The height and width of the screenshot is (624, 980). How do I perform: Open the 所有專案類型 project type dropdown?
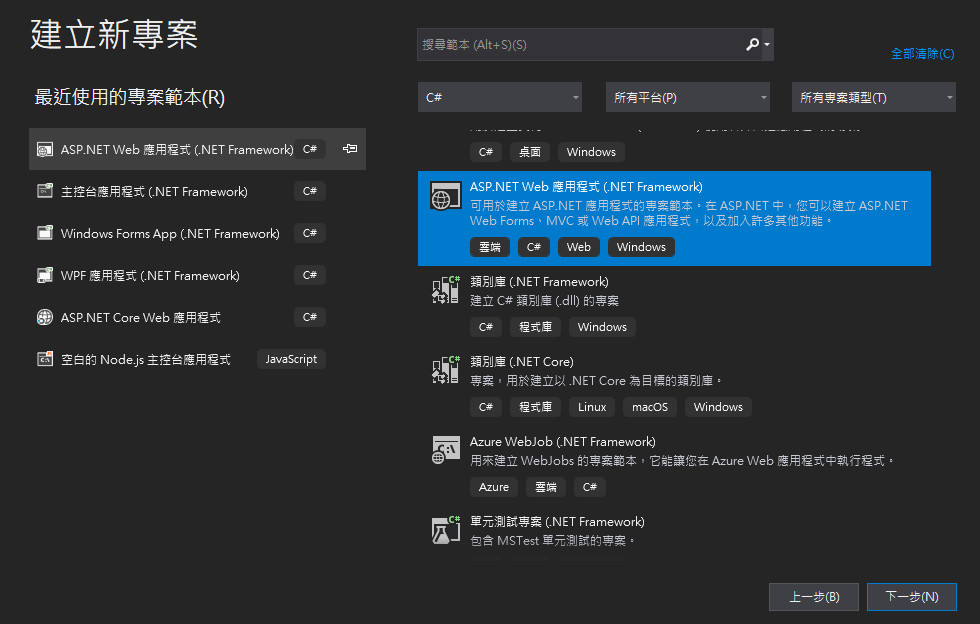pyautogui.click(x=874, y=98)
